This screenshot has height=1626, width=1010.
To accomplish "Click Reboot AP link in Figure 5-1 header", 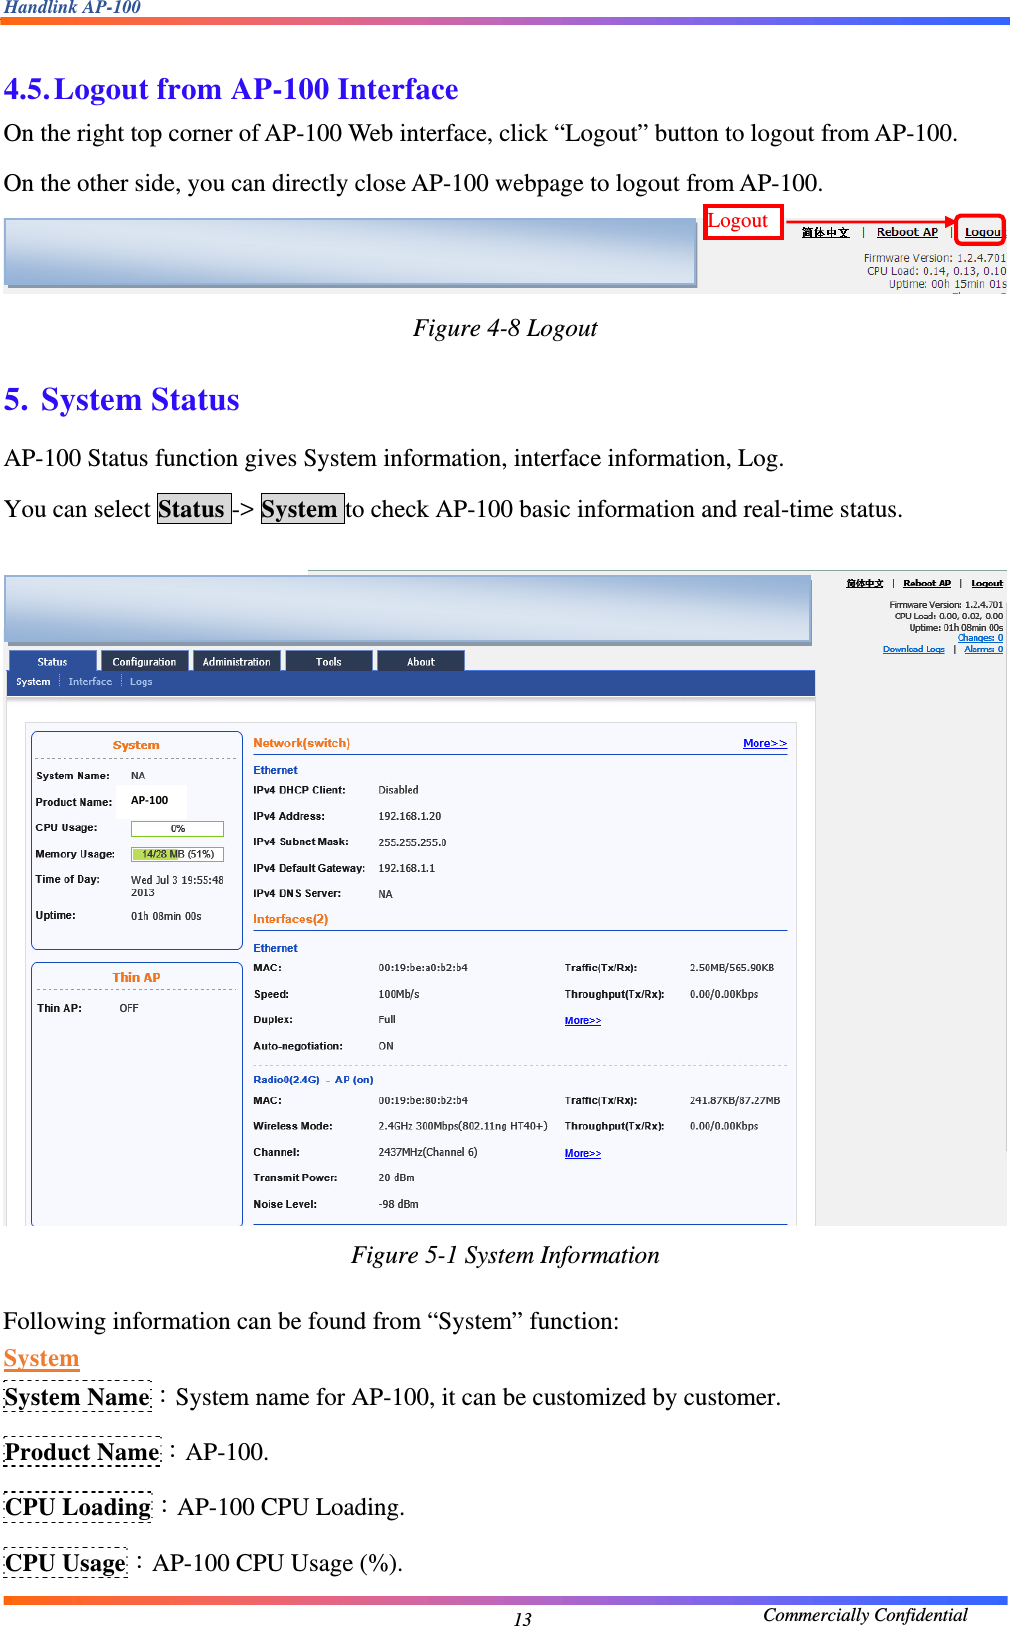I will click(927, 583).
